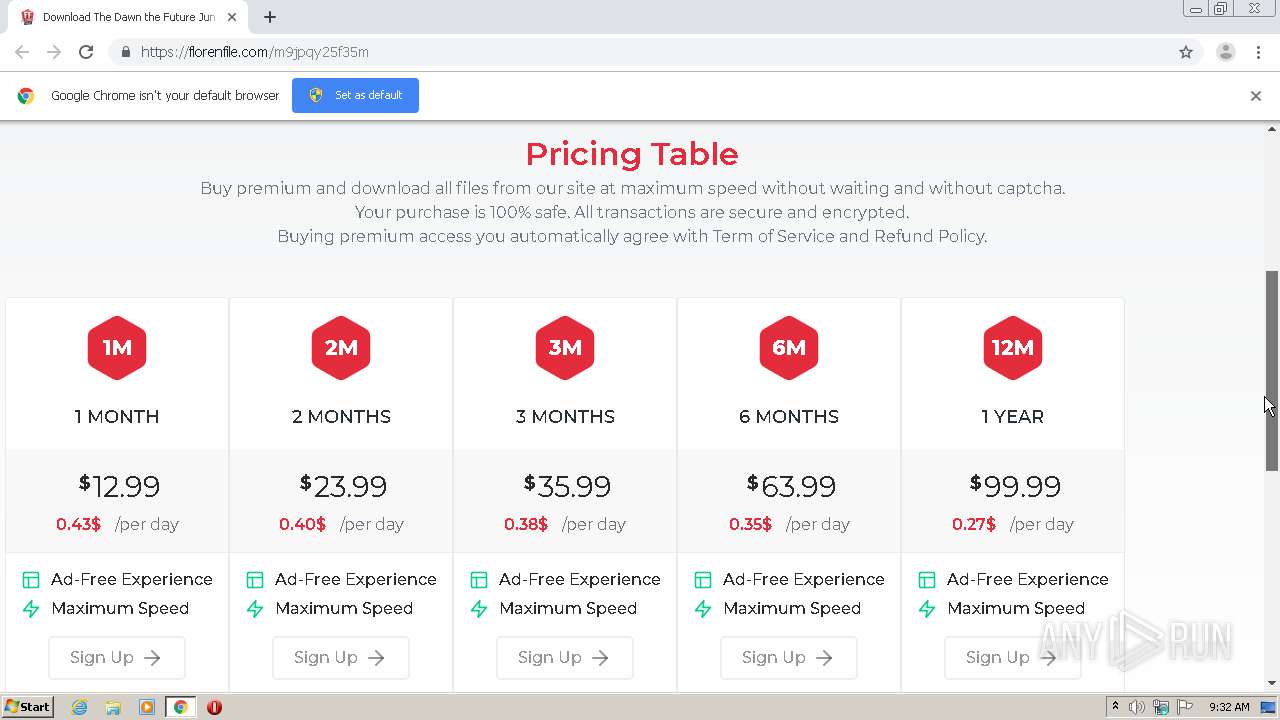Sign up for the 1 month plan

116,657
